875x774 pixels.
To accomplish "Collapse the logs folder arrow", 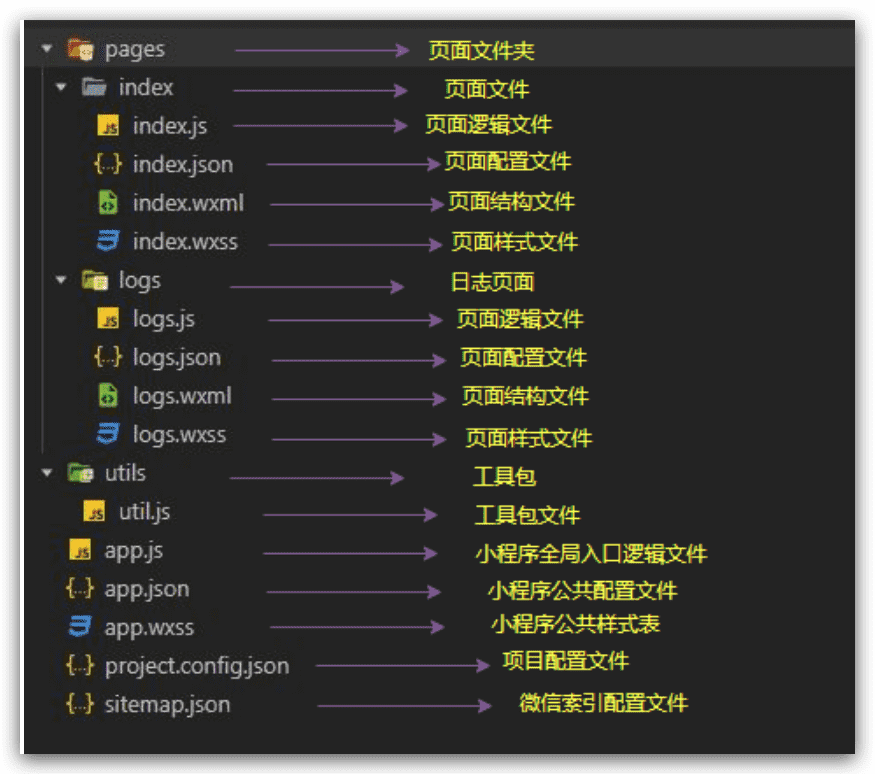I will point(61,281).
